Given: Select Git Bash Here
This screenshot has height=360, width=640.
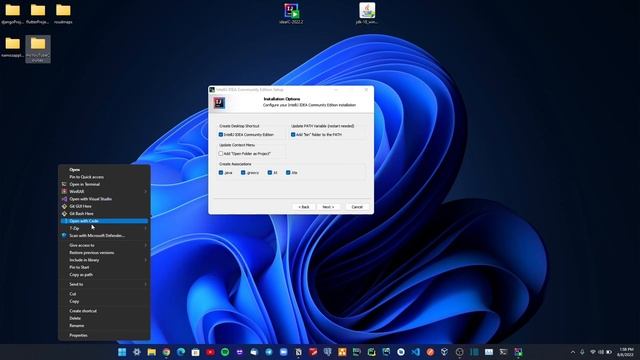Looking at the screenshot, I should point(104,213).
